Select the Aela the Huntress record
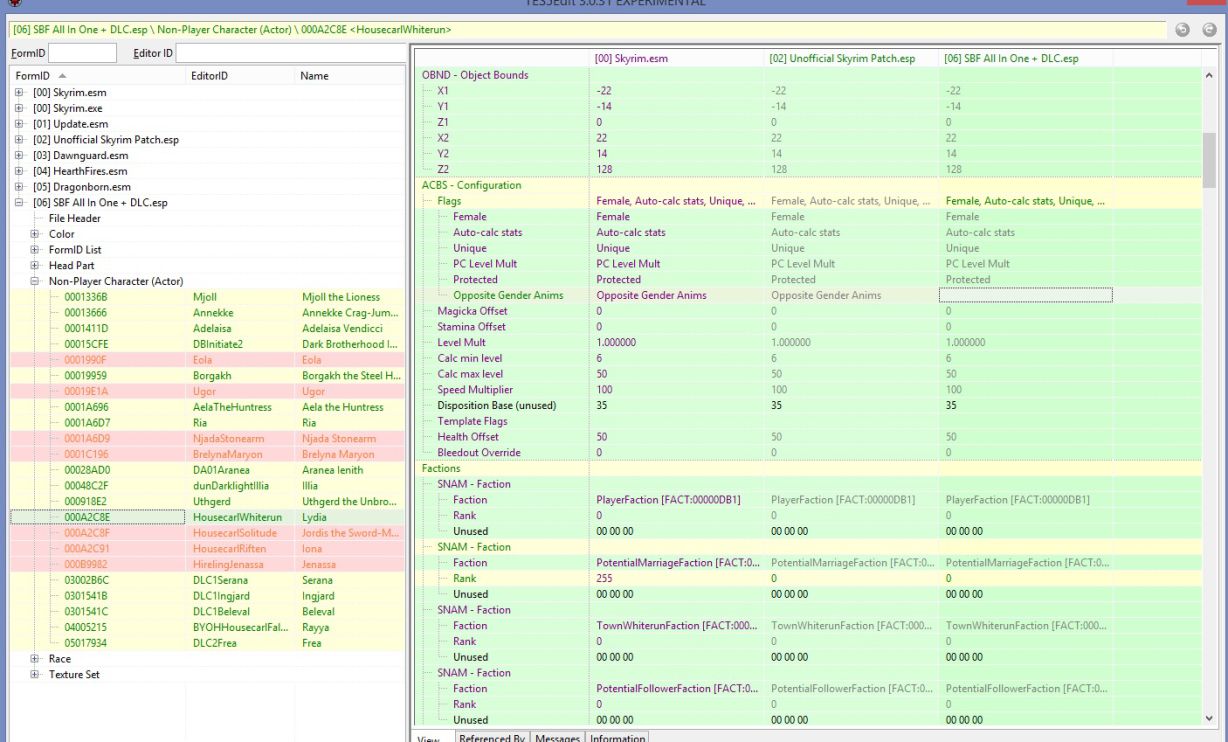Screen dimensions: 1228x742 207,407
